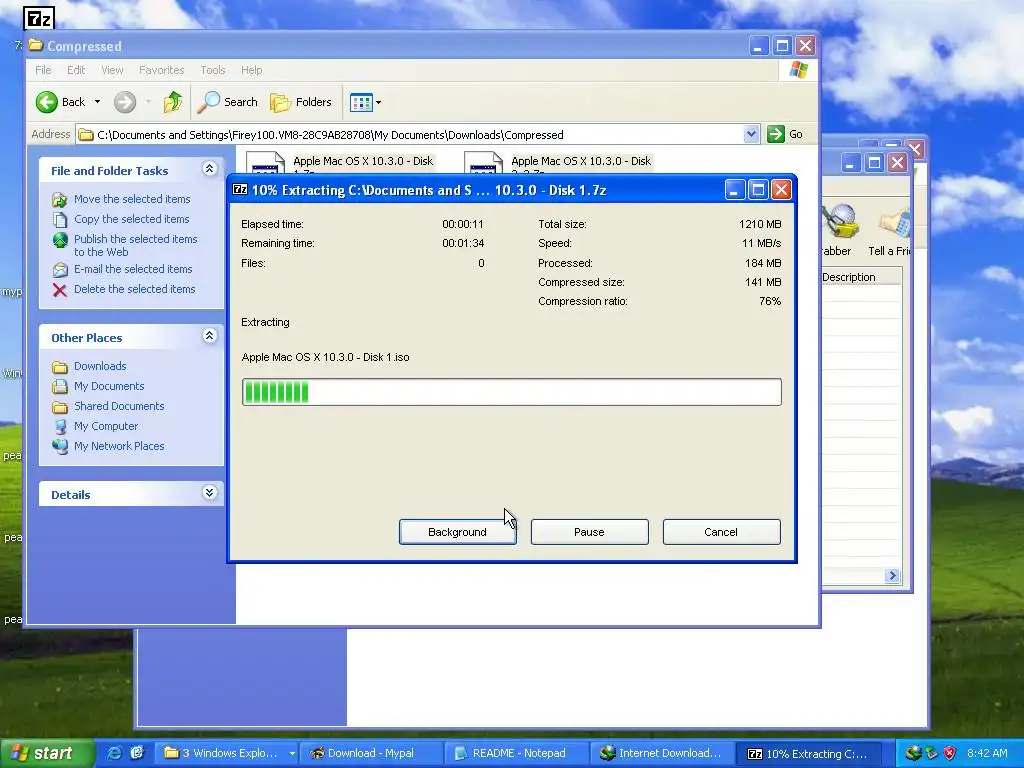
Task: Go to Downloads in Other Places
Action: coord(100,366)
